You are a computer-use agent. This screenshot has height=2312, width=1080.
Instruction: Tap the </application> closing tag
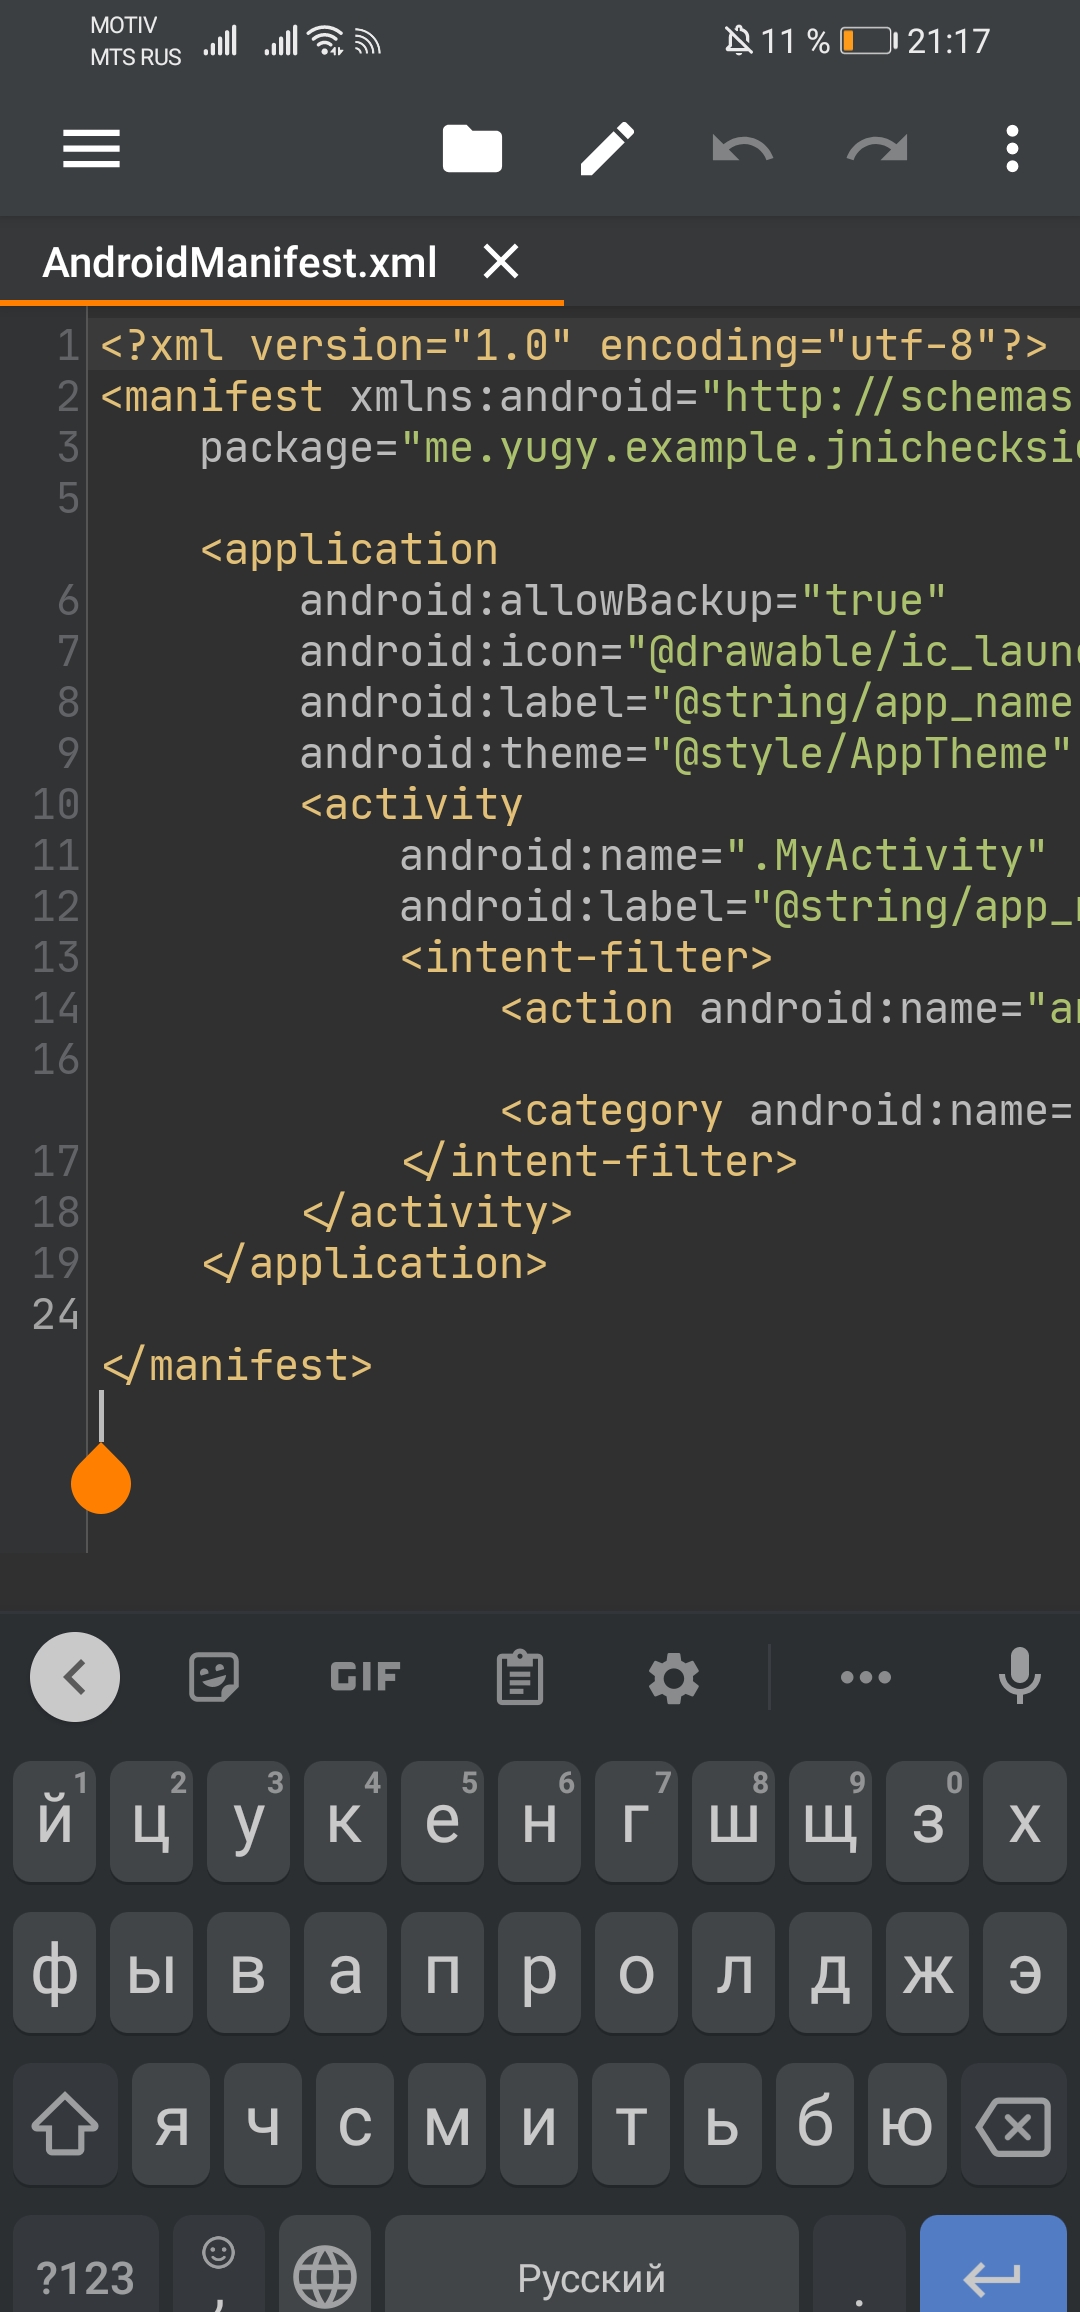[375, 1264]
